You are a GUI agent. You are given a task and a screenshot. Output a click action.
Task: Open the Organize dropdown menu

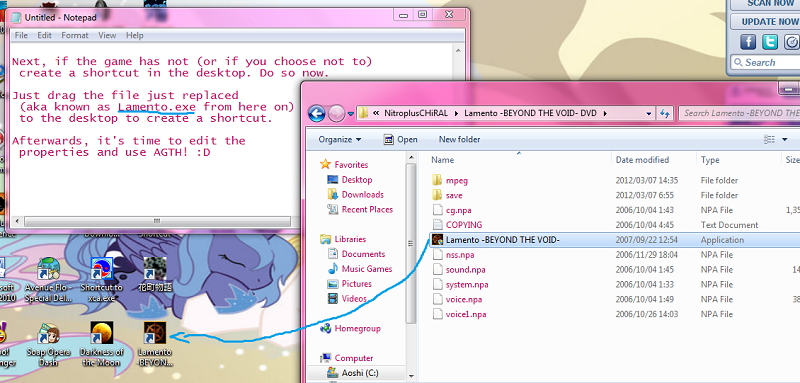pos(339,139)
